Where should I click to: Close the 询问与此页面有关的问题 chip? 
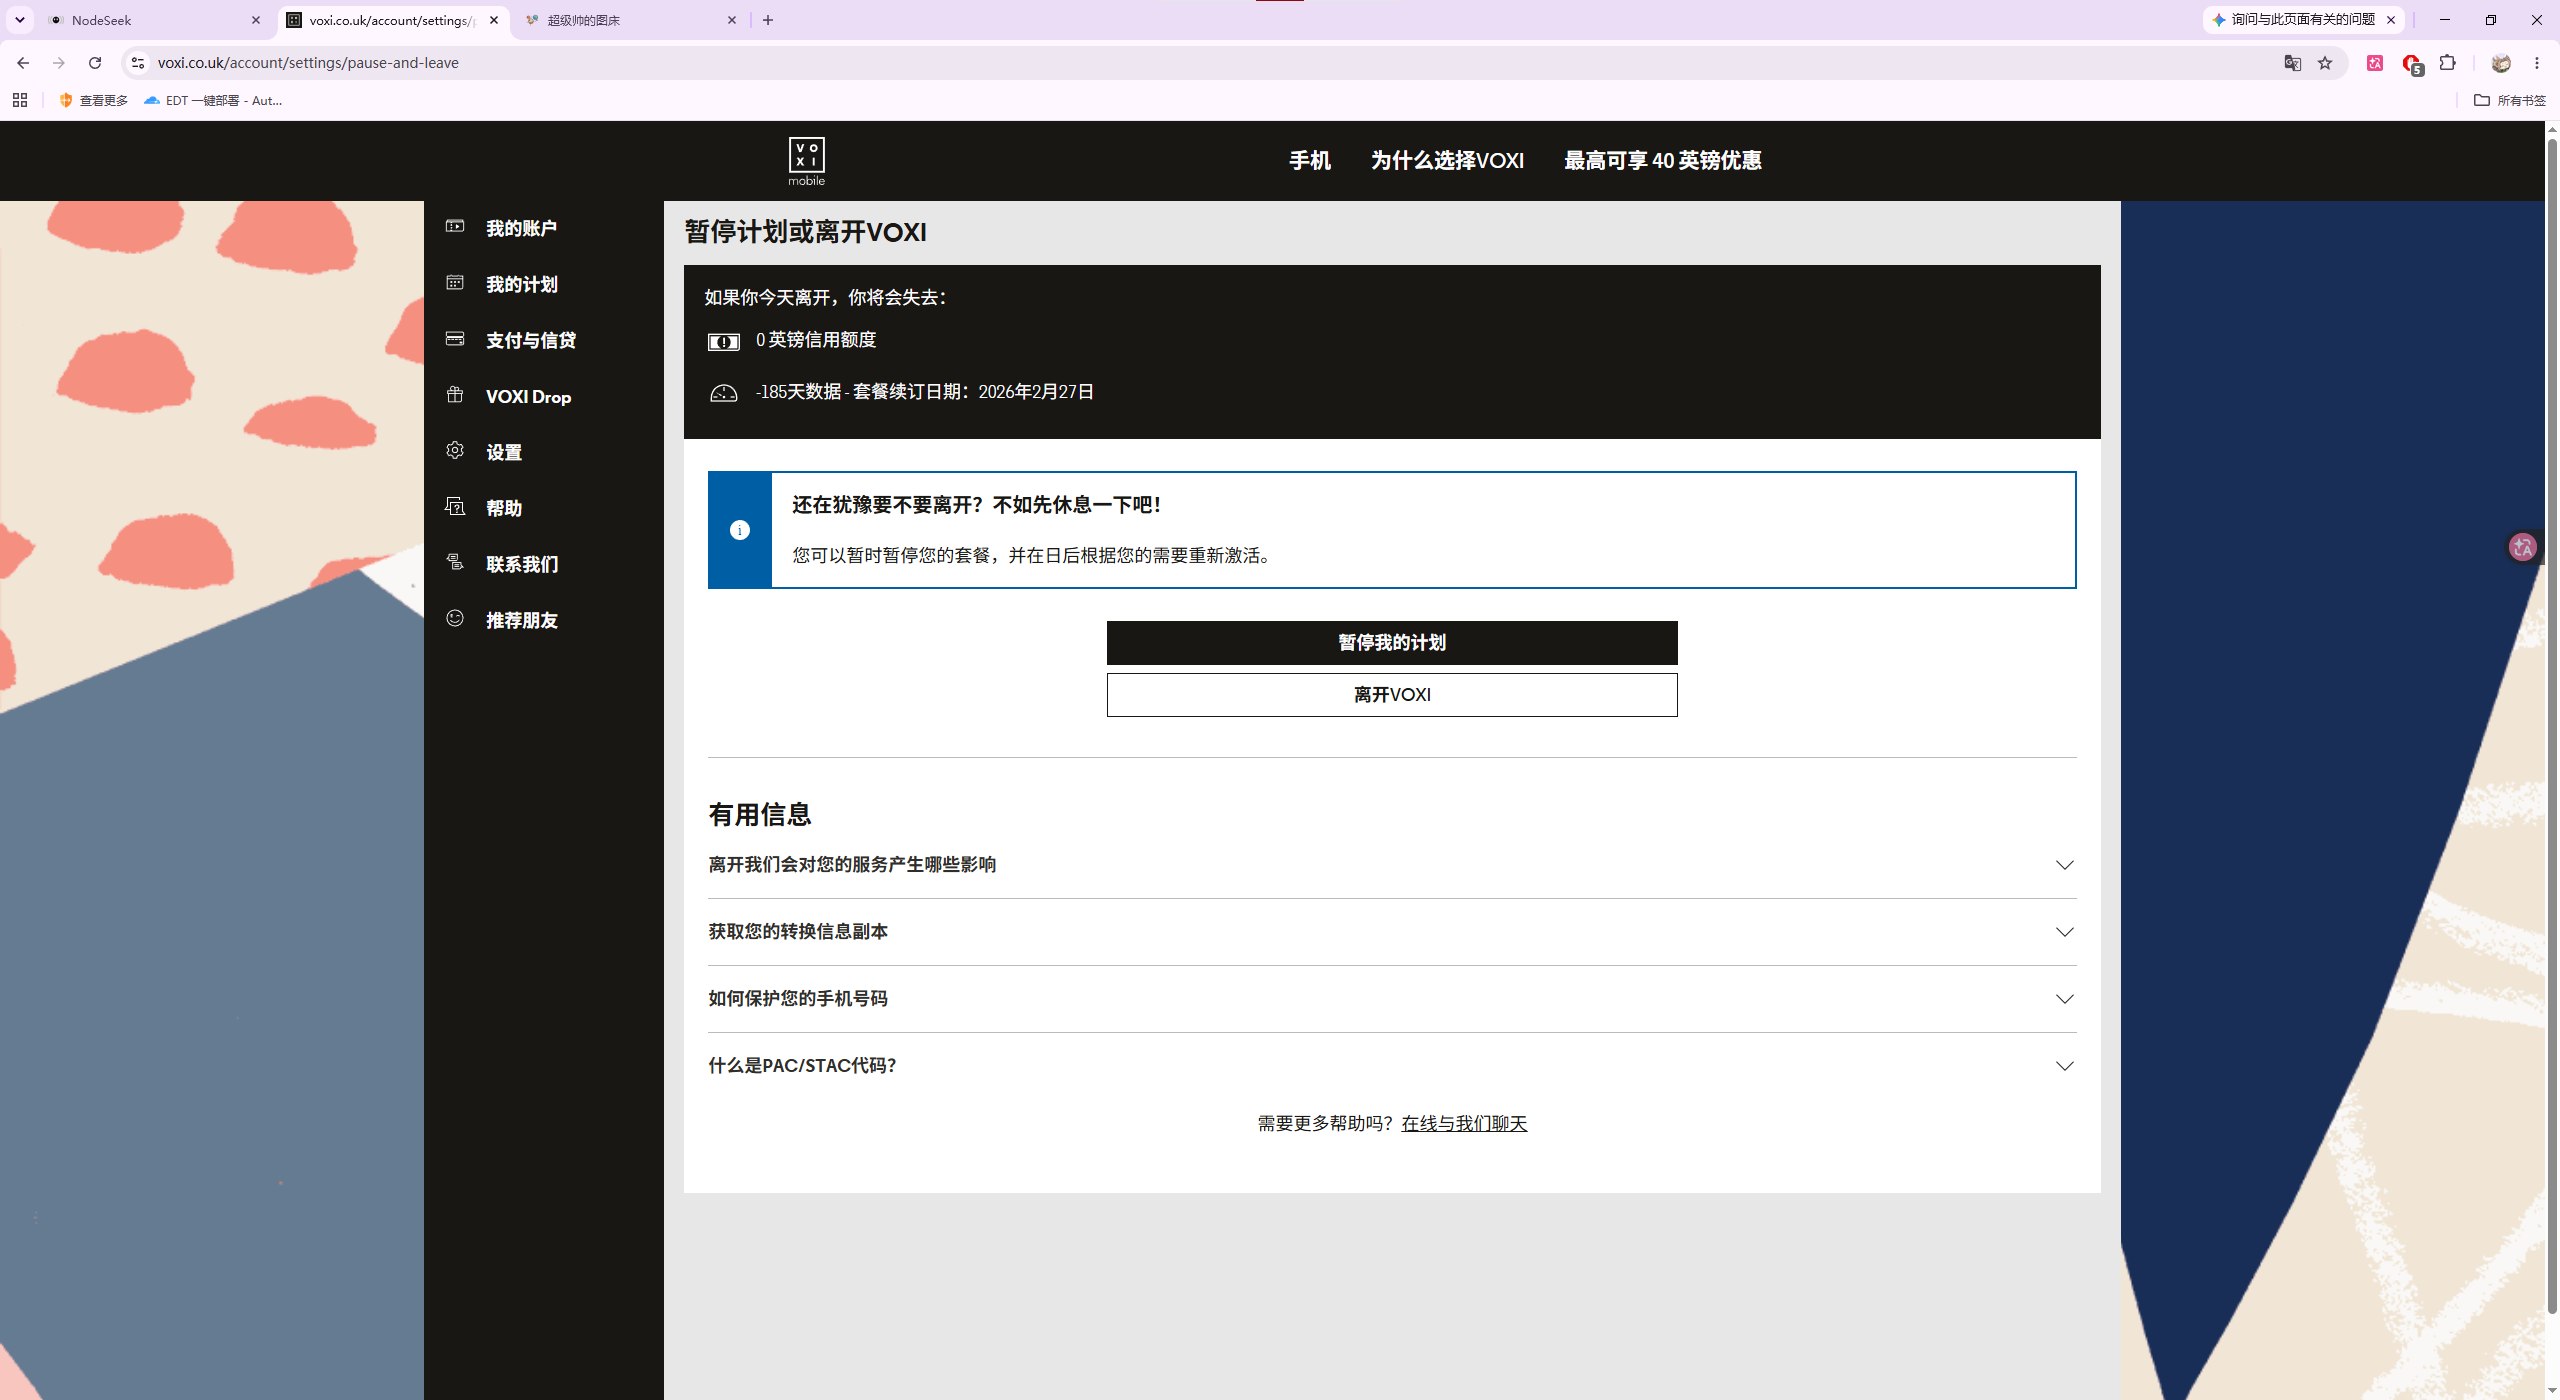coord(2391,20)
